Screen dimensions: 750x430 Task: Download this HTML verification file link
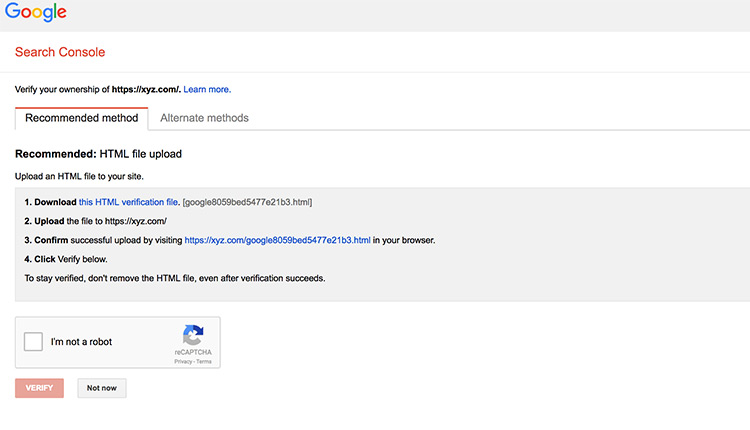click(x=128, y=202)
